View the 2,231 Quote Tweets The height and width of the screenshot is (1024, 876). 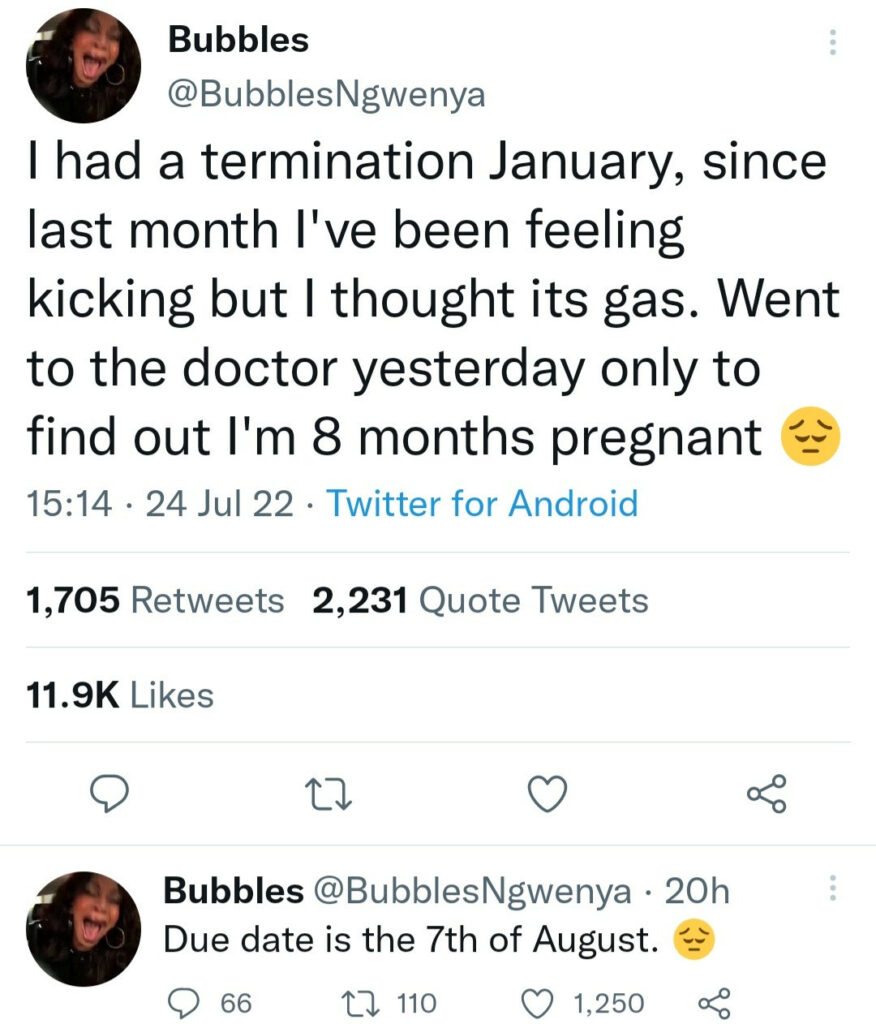click(480, 601)
